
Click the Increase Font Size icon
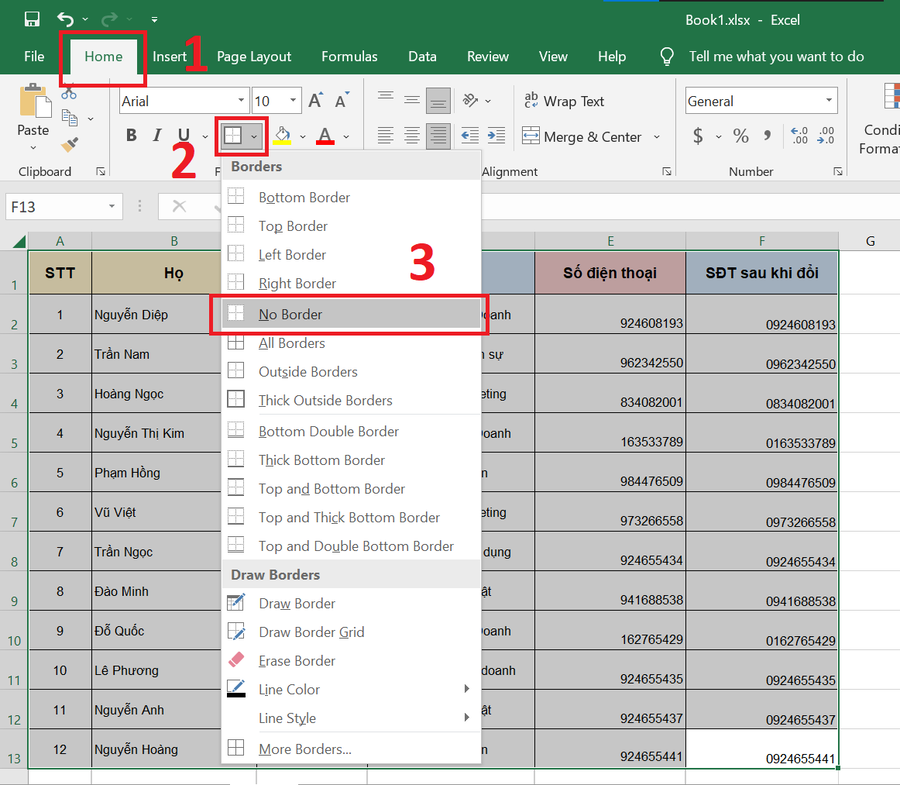pyautogui.click(x=316, y=100)
